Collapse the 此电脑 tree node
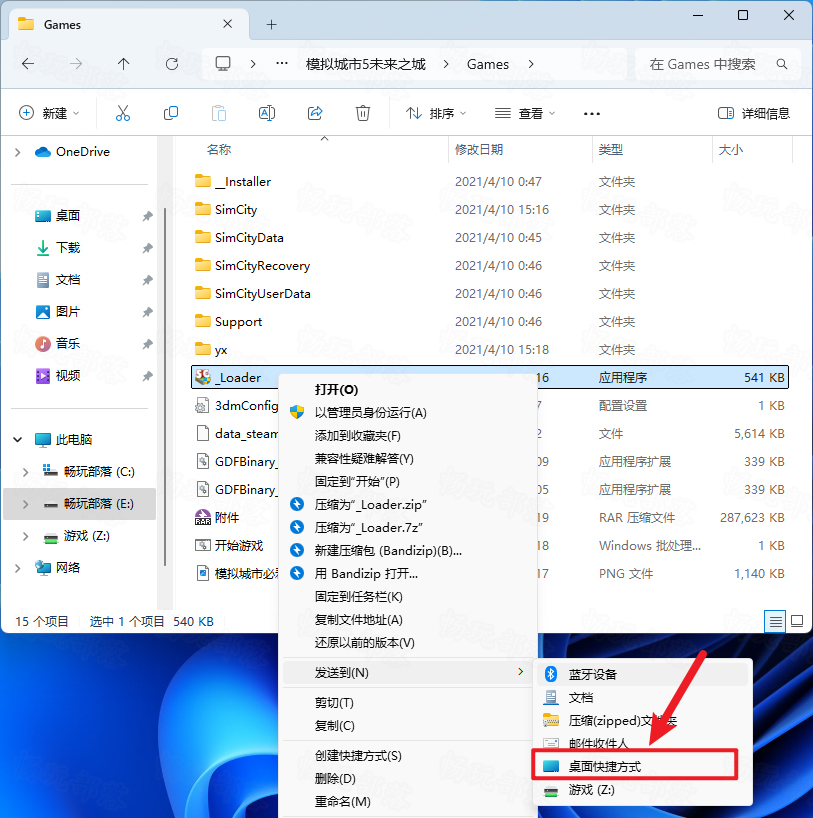The height and width of the screenshot is (818, 813). click(x=18, y=440)
